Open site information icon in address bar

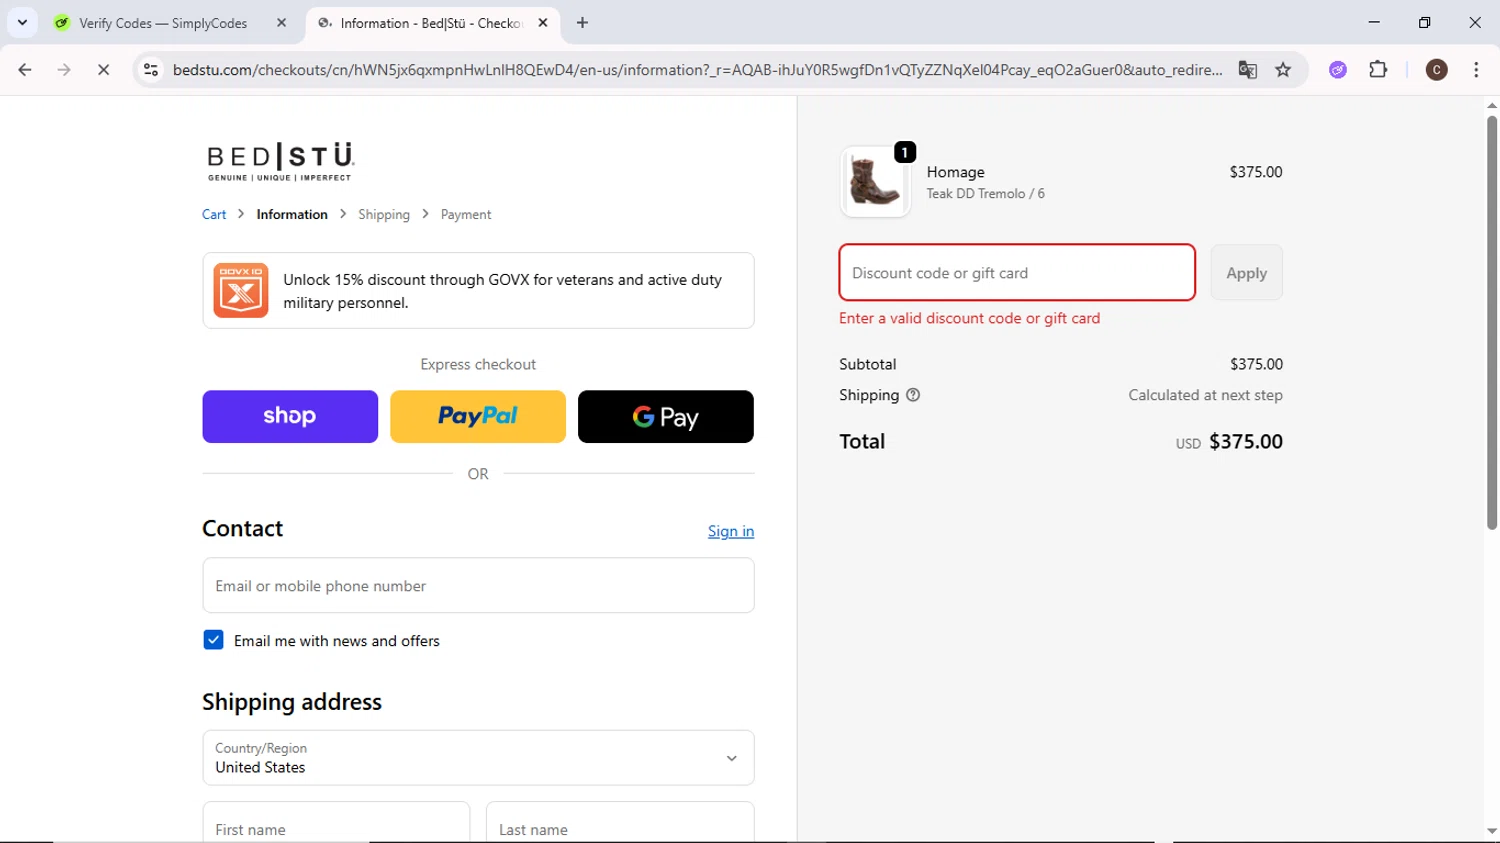pyautogui.click(x=151, y=70)
